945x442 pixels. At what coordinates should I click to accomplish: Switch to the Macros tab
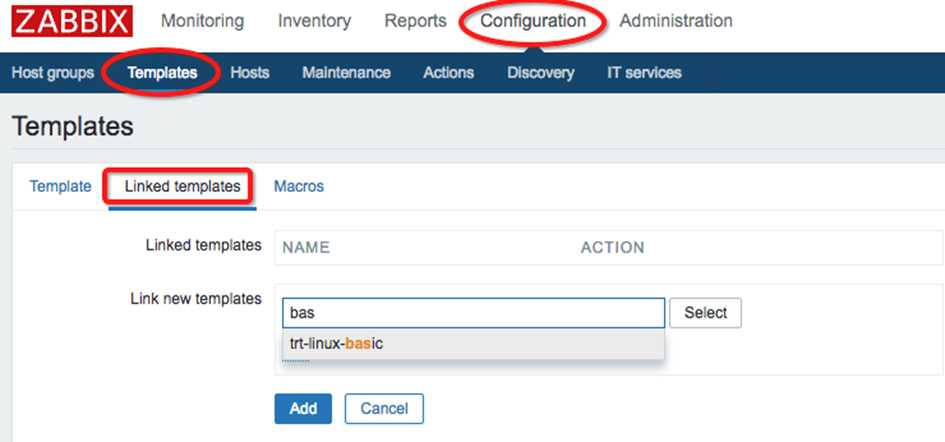299,186
